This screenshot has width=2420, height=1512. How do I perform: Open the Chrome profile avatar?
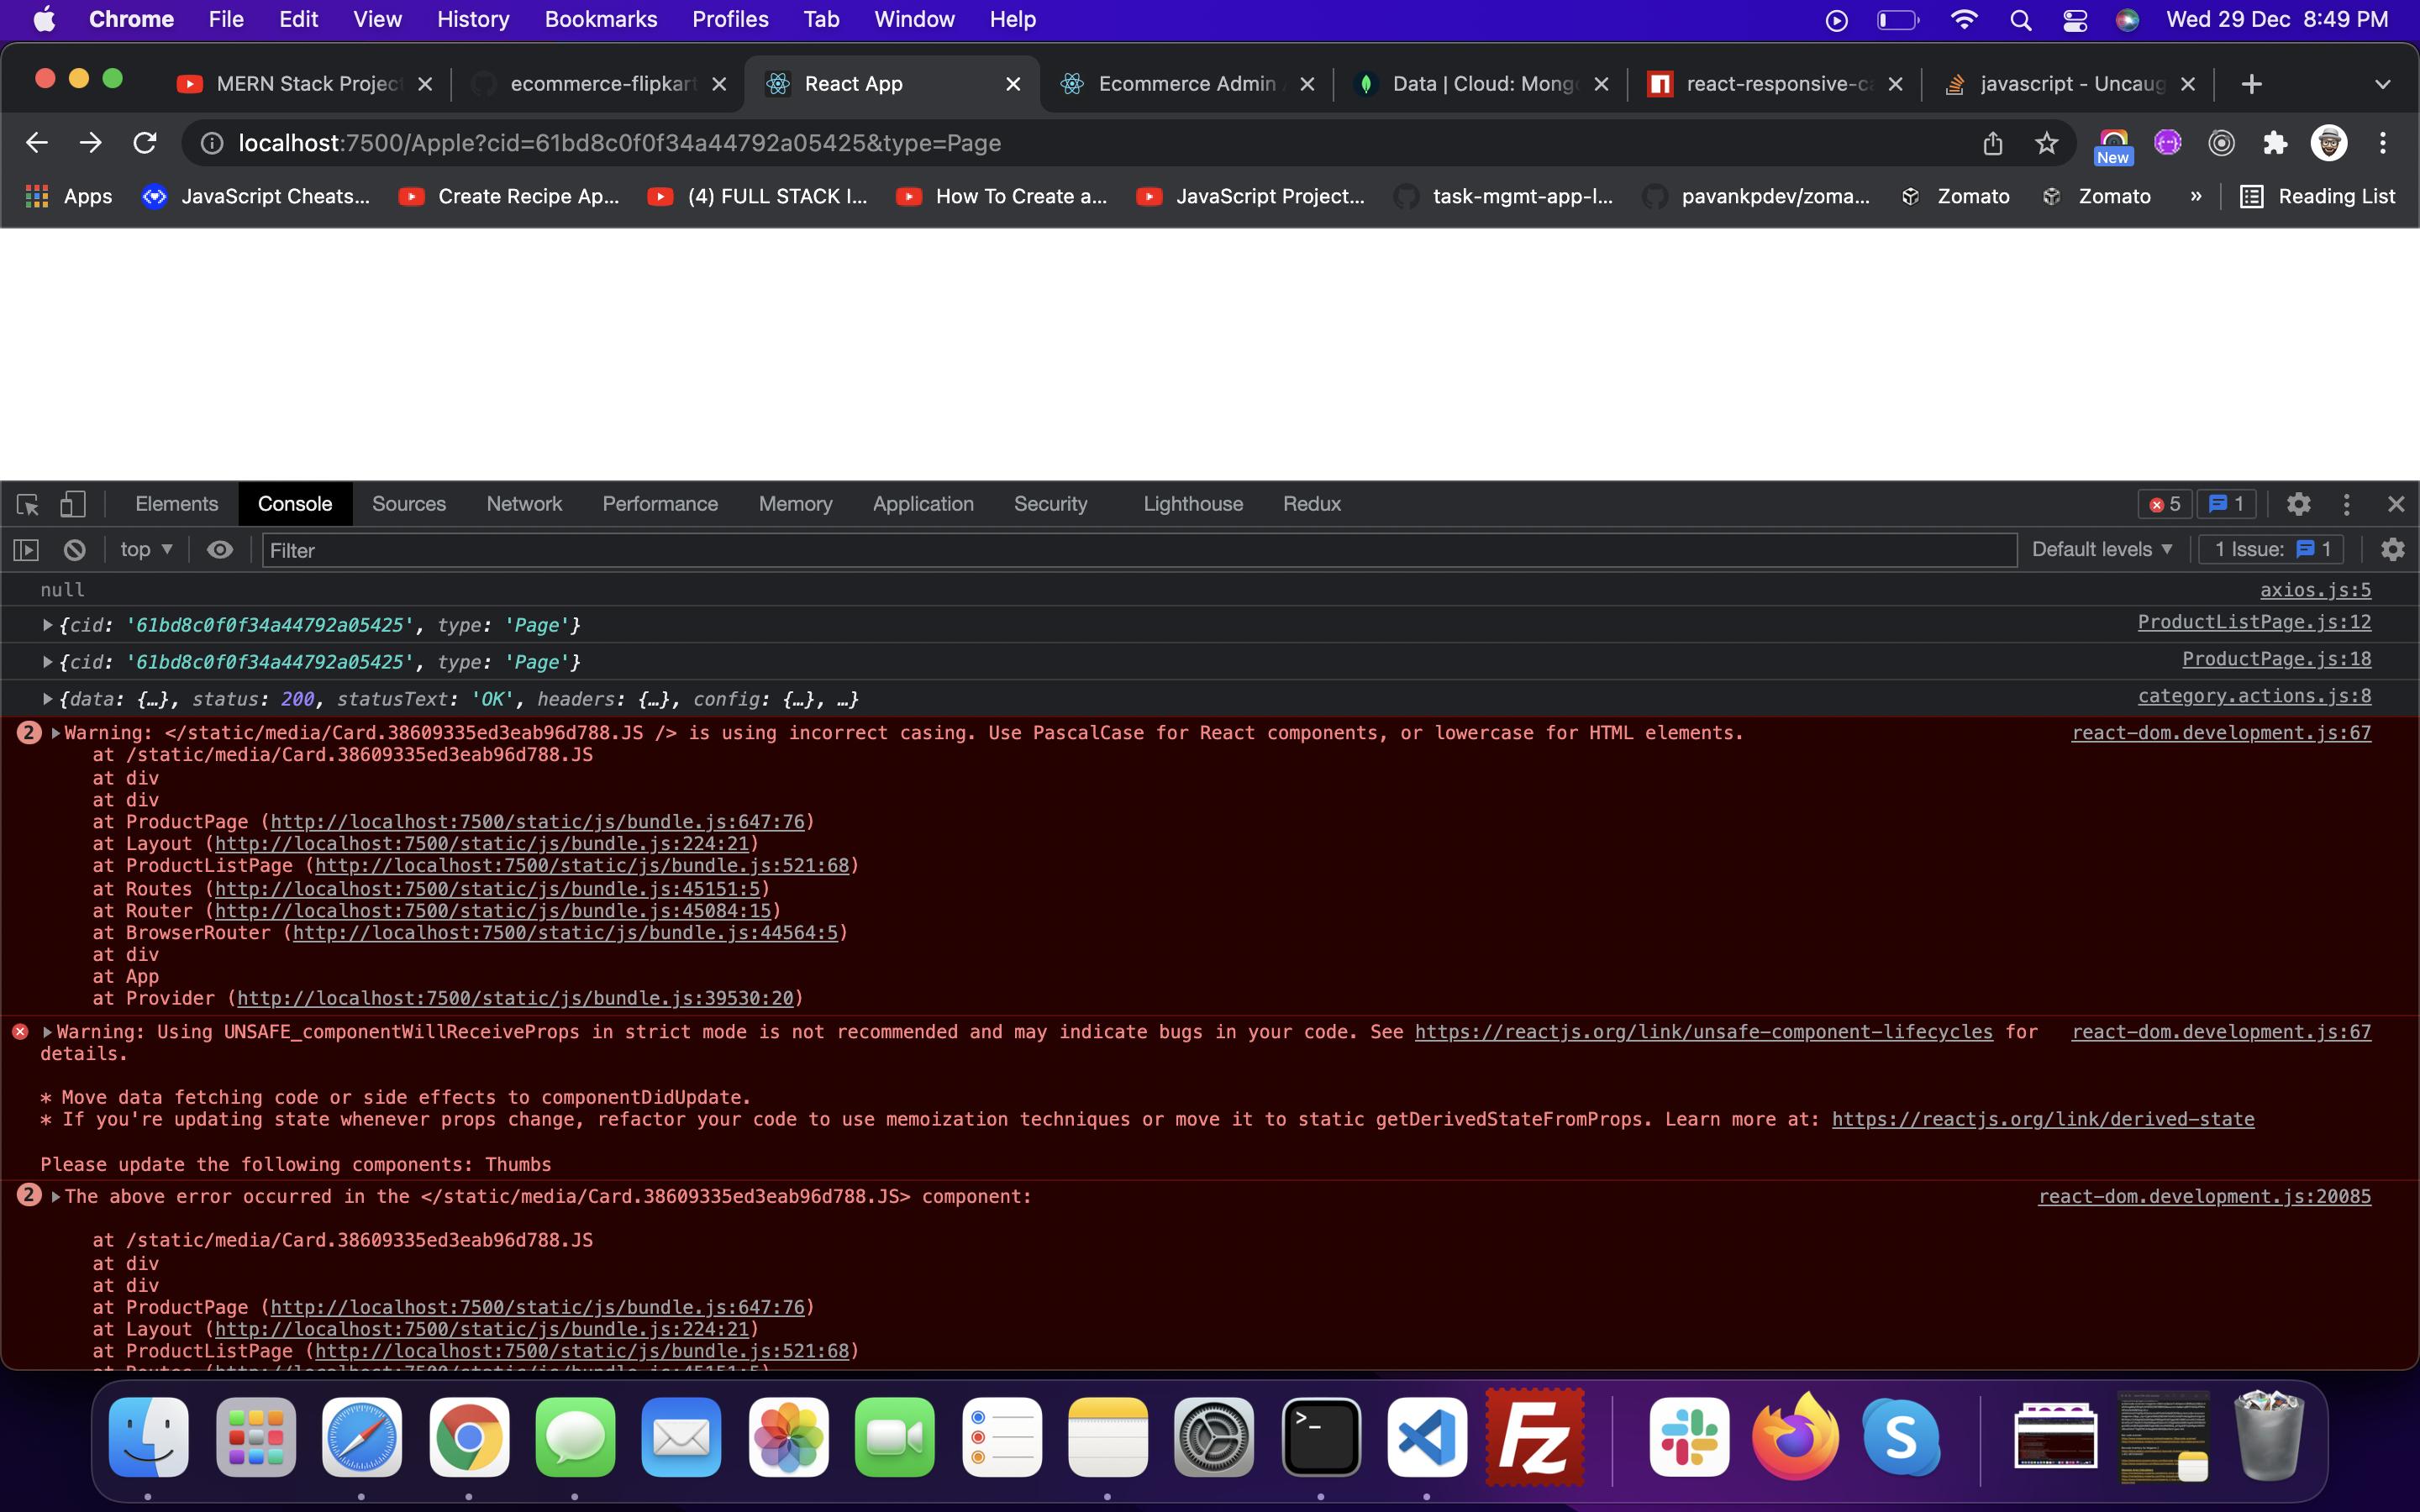click(2329, 143)
